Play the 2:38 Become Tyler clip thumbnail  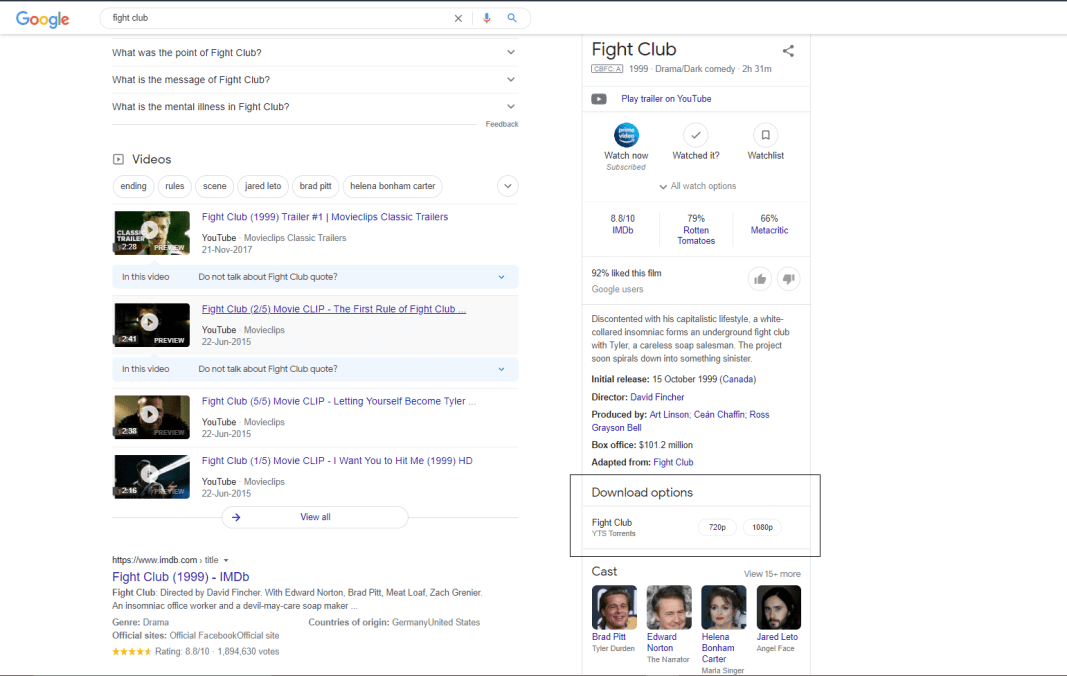click(152, 417)
